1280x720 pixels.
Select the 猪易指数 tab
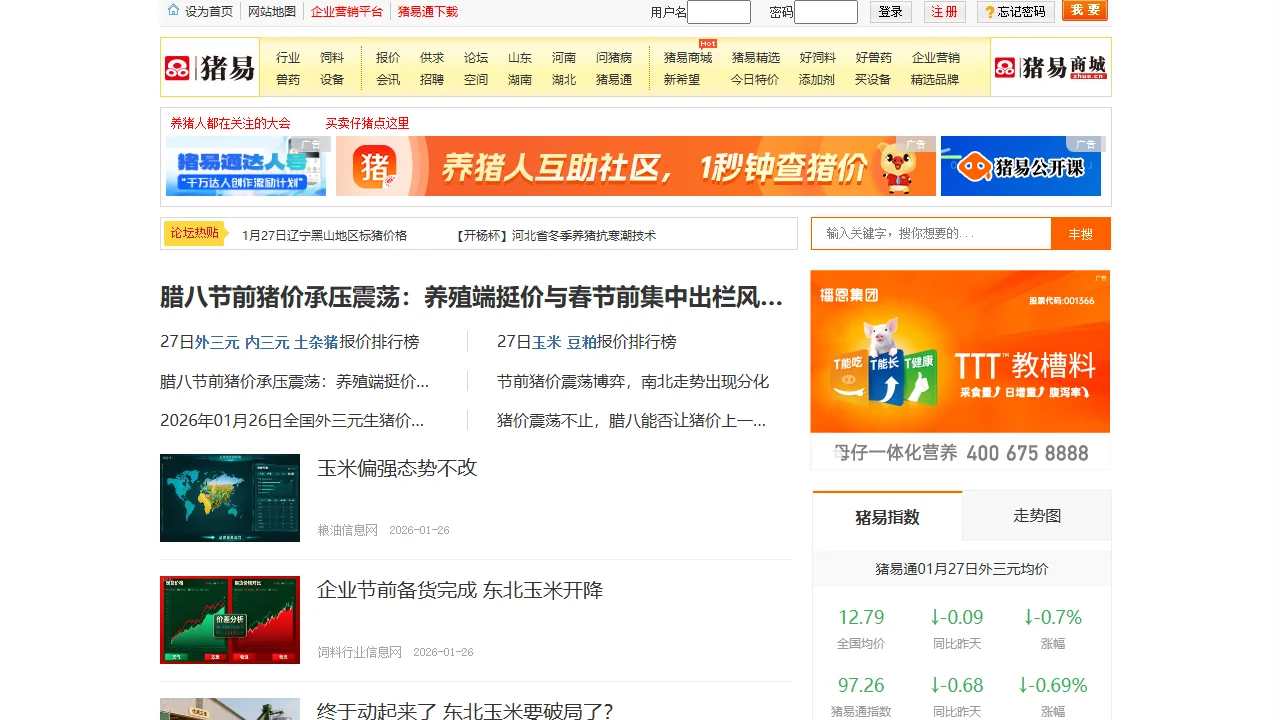point(886,515)
